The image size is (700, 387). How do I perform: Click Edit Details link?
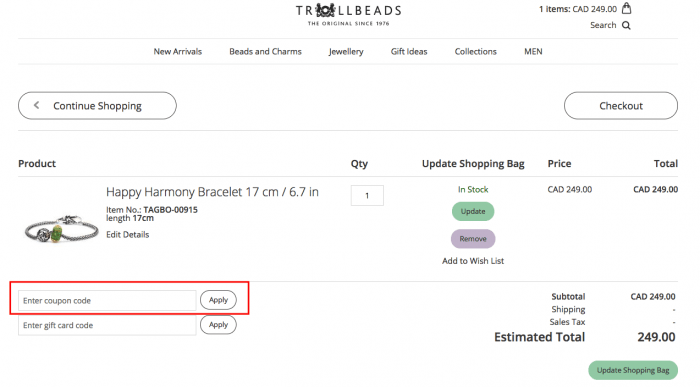pyautogui.click(x=128, y=234)
